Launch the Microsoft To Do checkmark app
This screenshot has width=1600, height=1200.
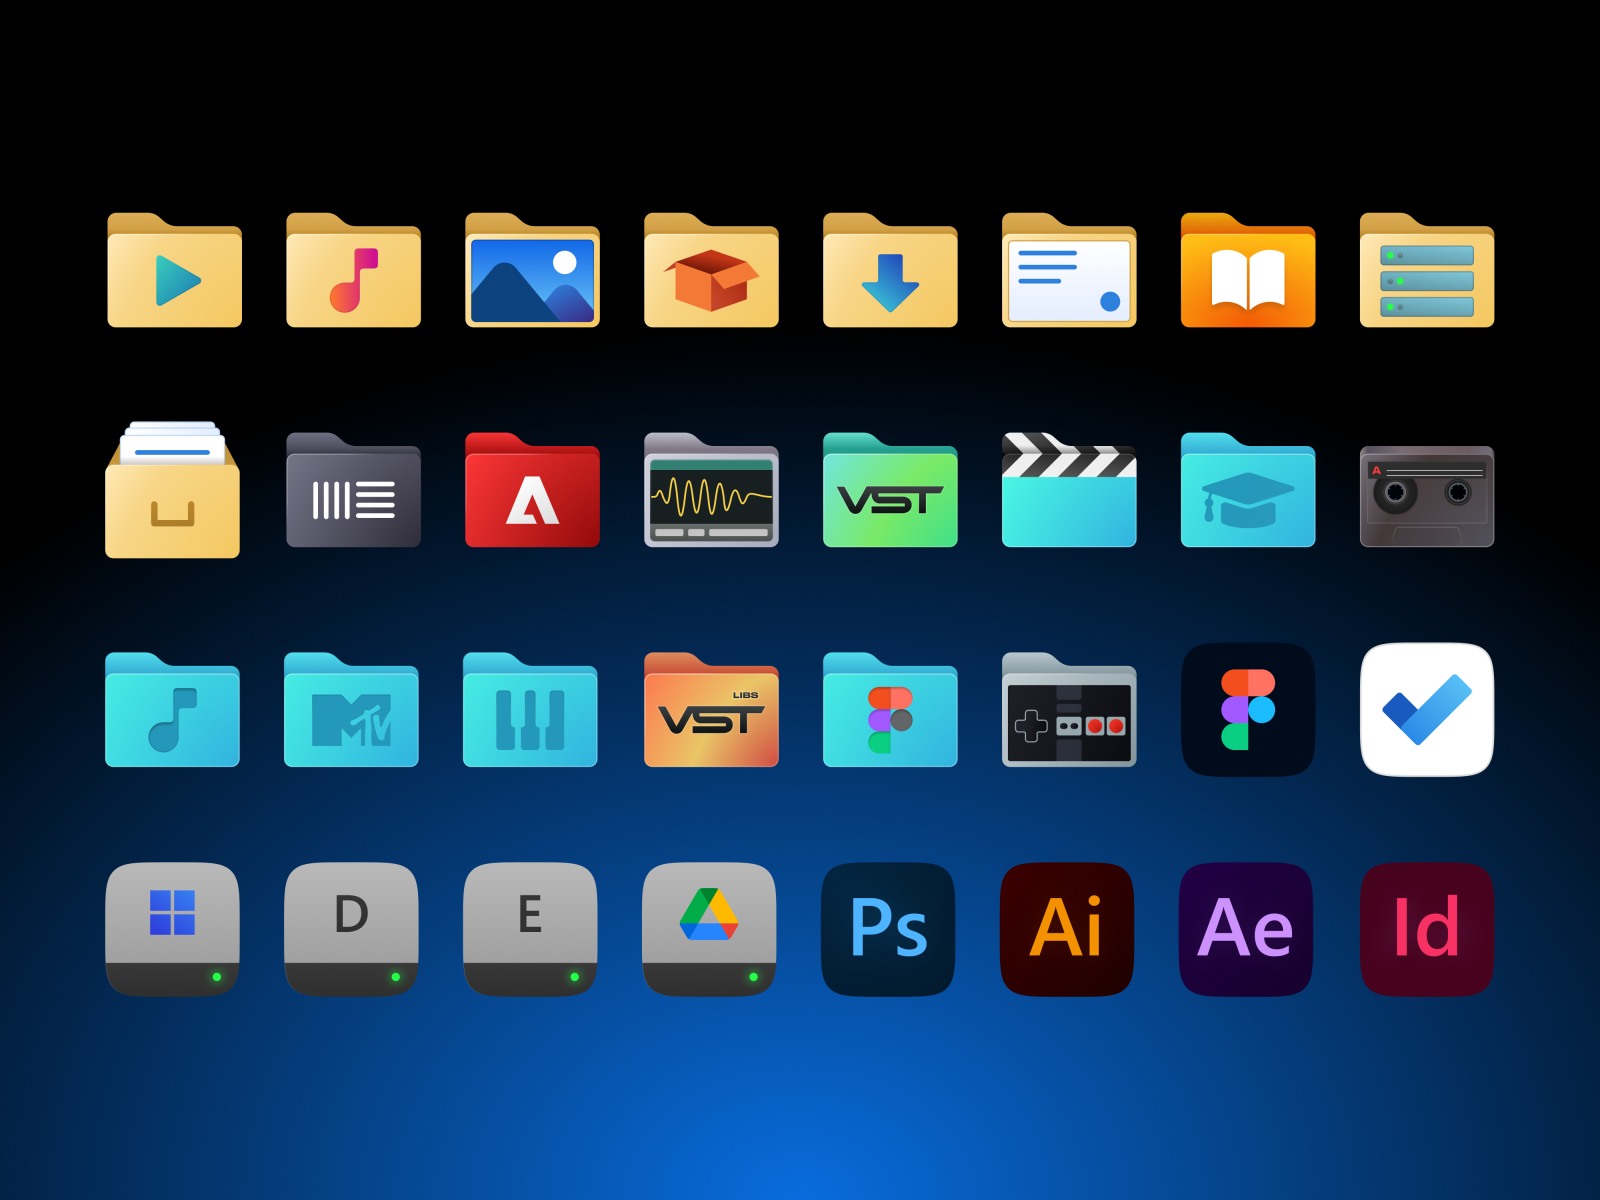tap(1428, 710)
